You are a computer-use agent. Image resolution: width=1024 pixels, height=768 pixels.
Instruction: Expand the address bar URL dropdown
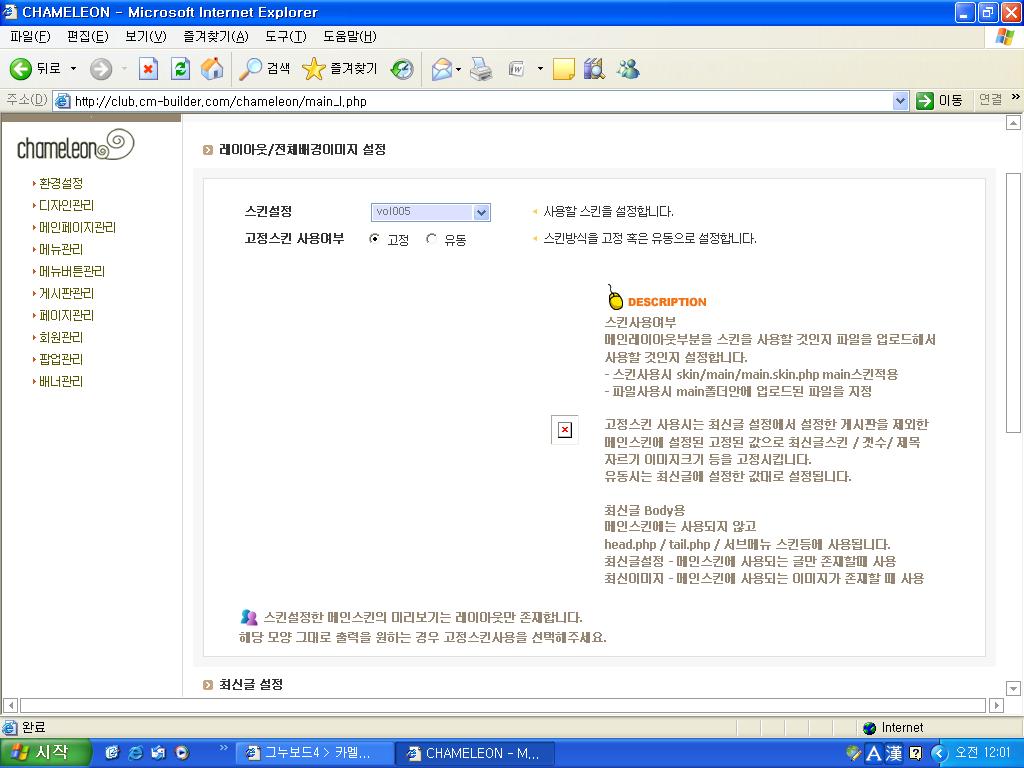[900, 101]
